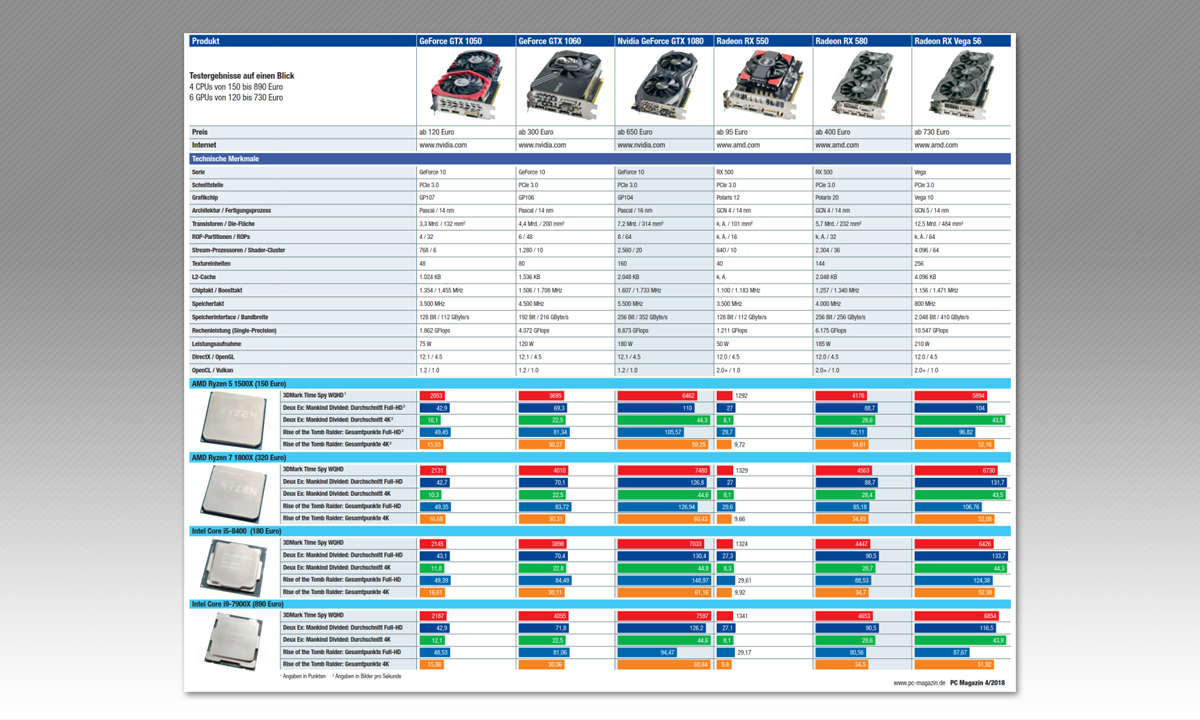The image size is (1200, 720).
Task: Click the "Internet" row label
Action: (x=204, y=145)
